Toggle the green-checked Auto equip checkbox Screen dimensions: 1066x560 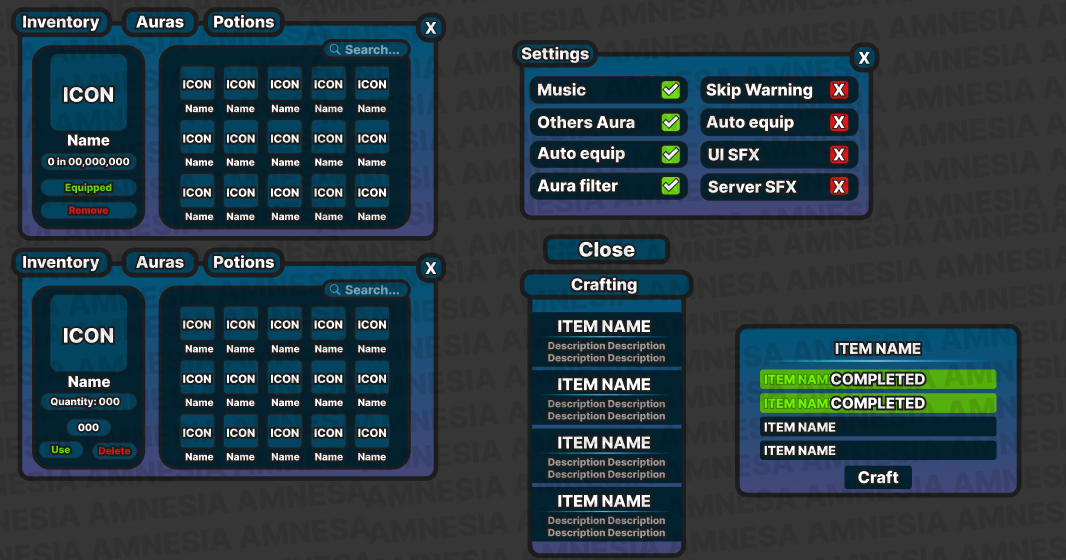[671, 154]
